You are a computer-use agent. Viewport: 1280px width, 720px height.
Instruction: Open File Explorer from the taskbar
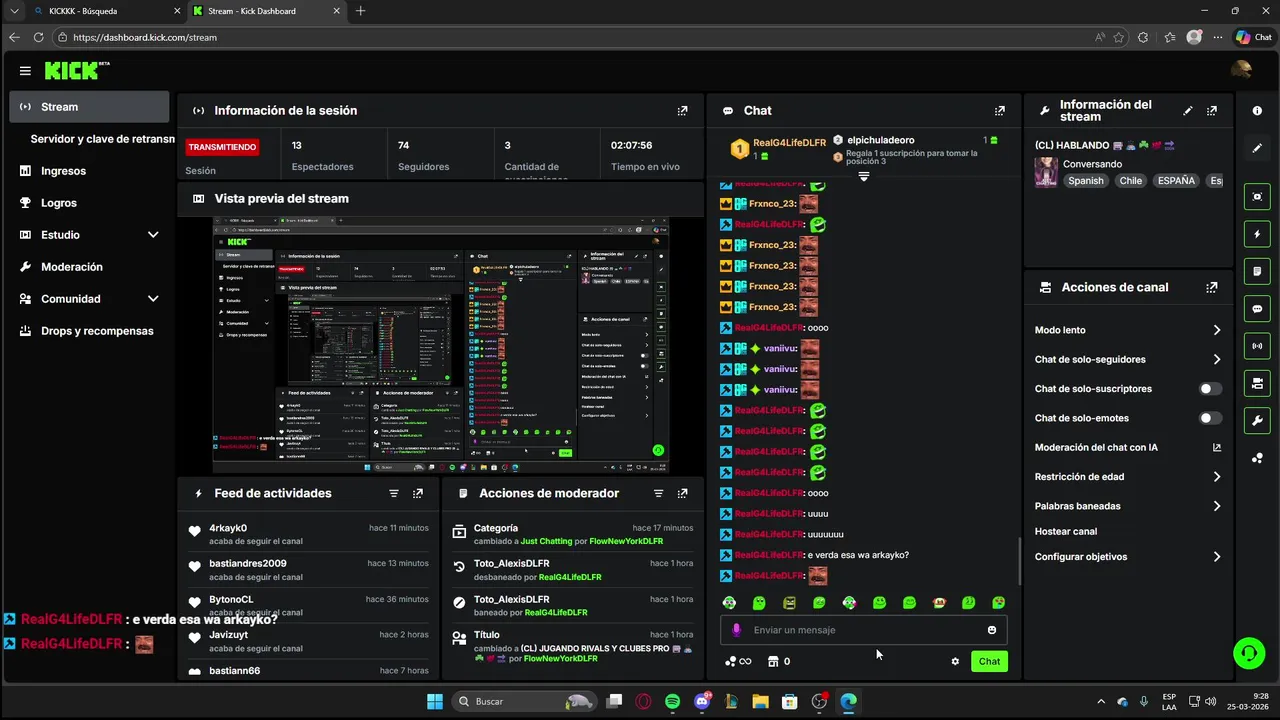coord(760,702)
